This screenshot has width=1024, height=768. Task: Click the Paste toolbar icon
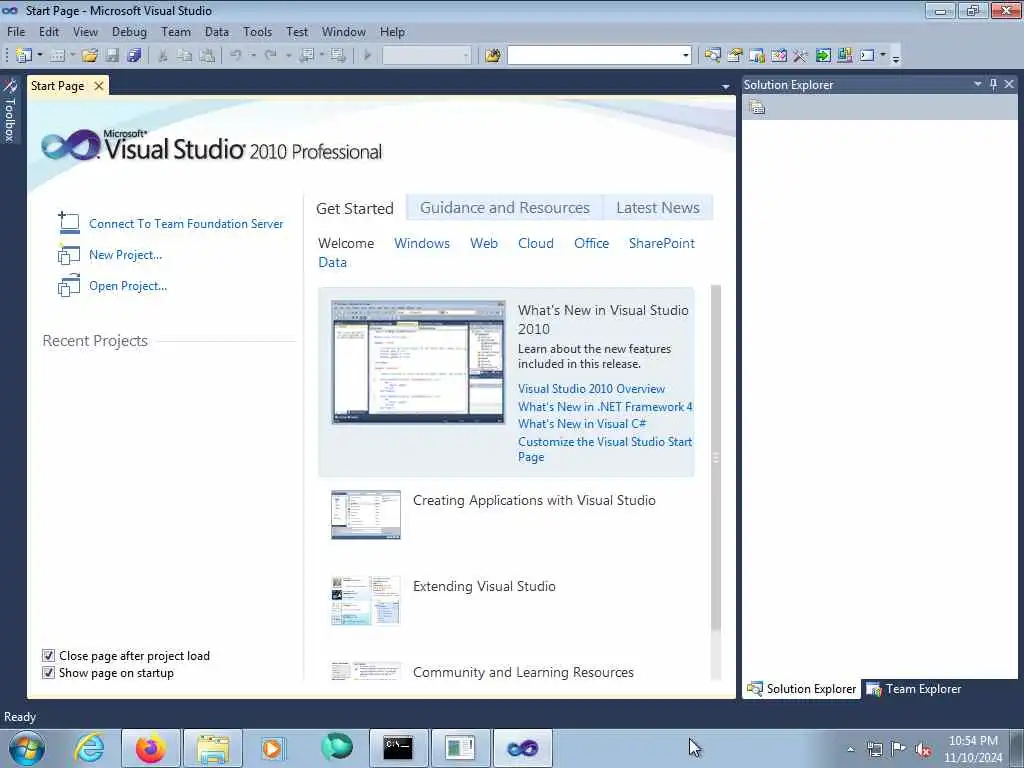click(x=207, y=56)
